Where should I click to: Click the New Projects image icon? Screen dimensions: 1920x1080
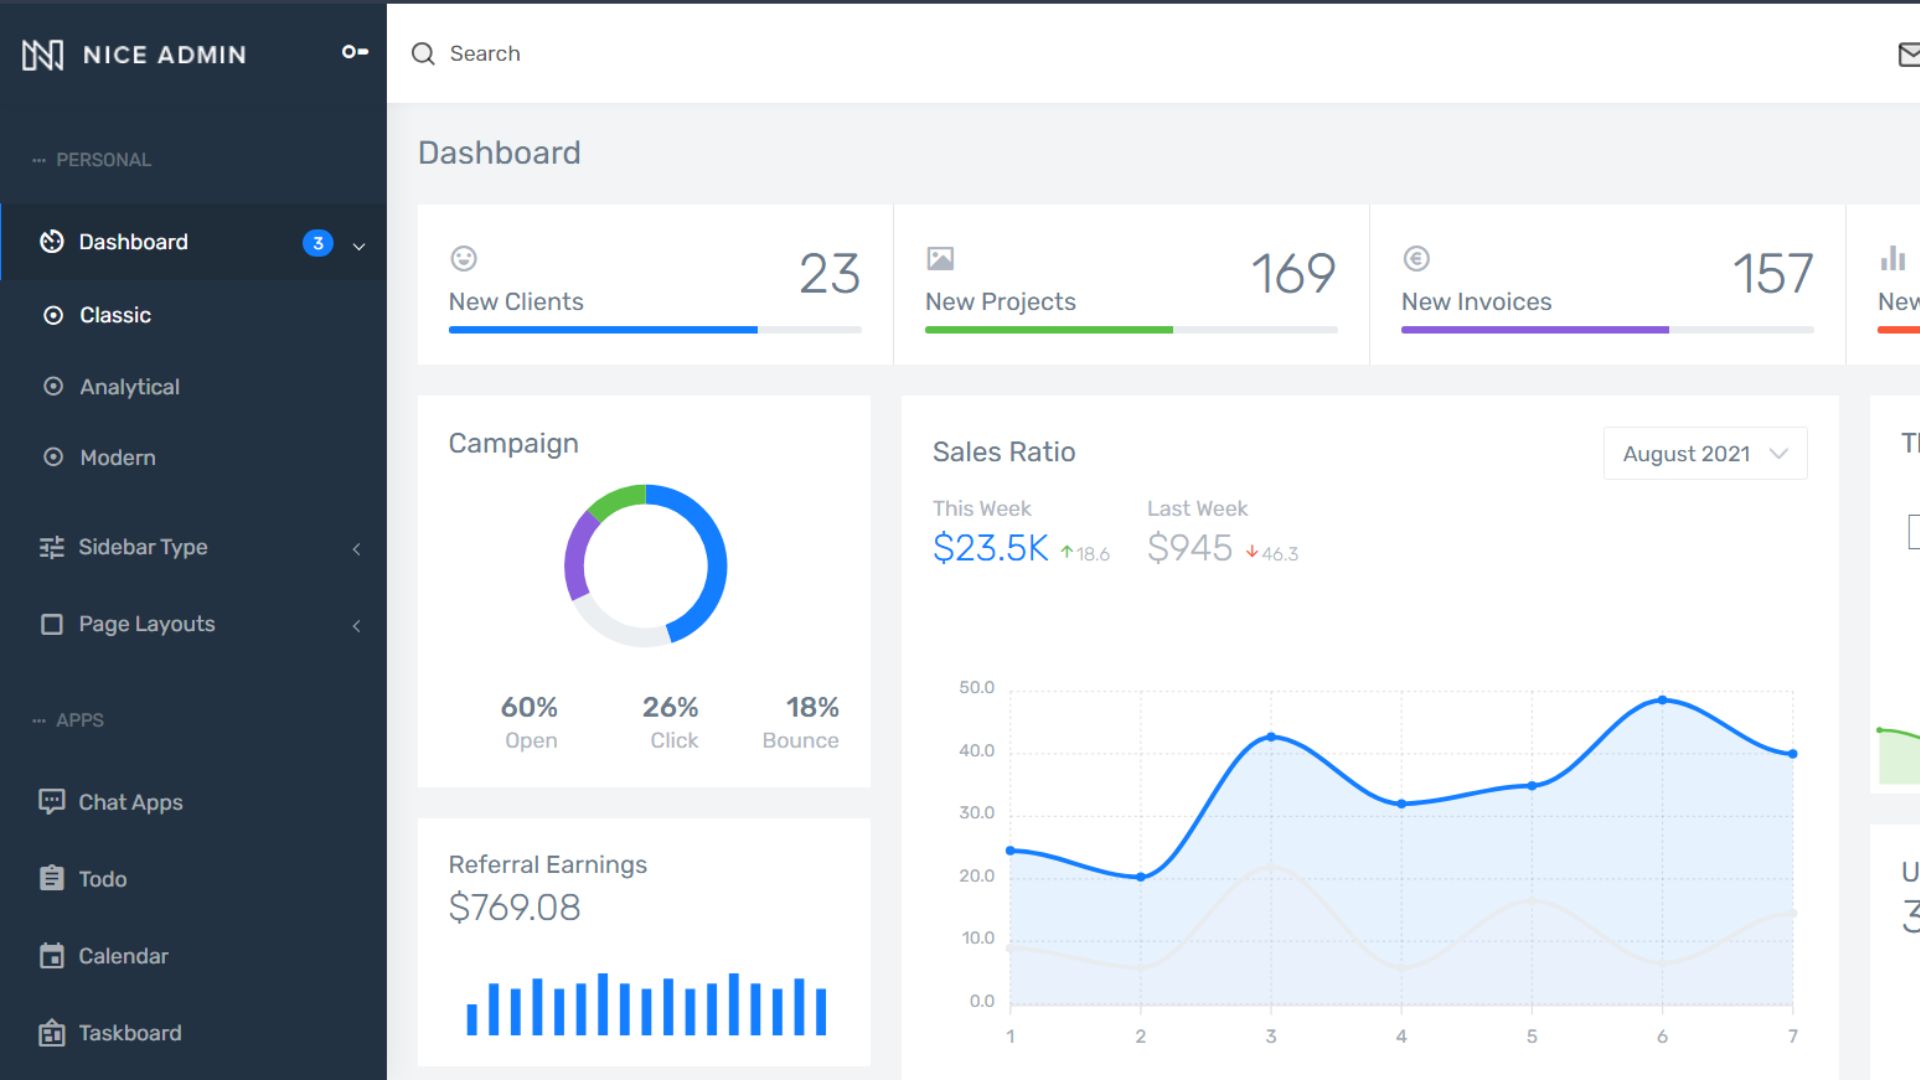coord(940,259)
